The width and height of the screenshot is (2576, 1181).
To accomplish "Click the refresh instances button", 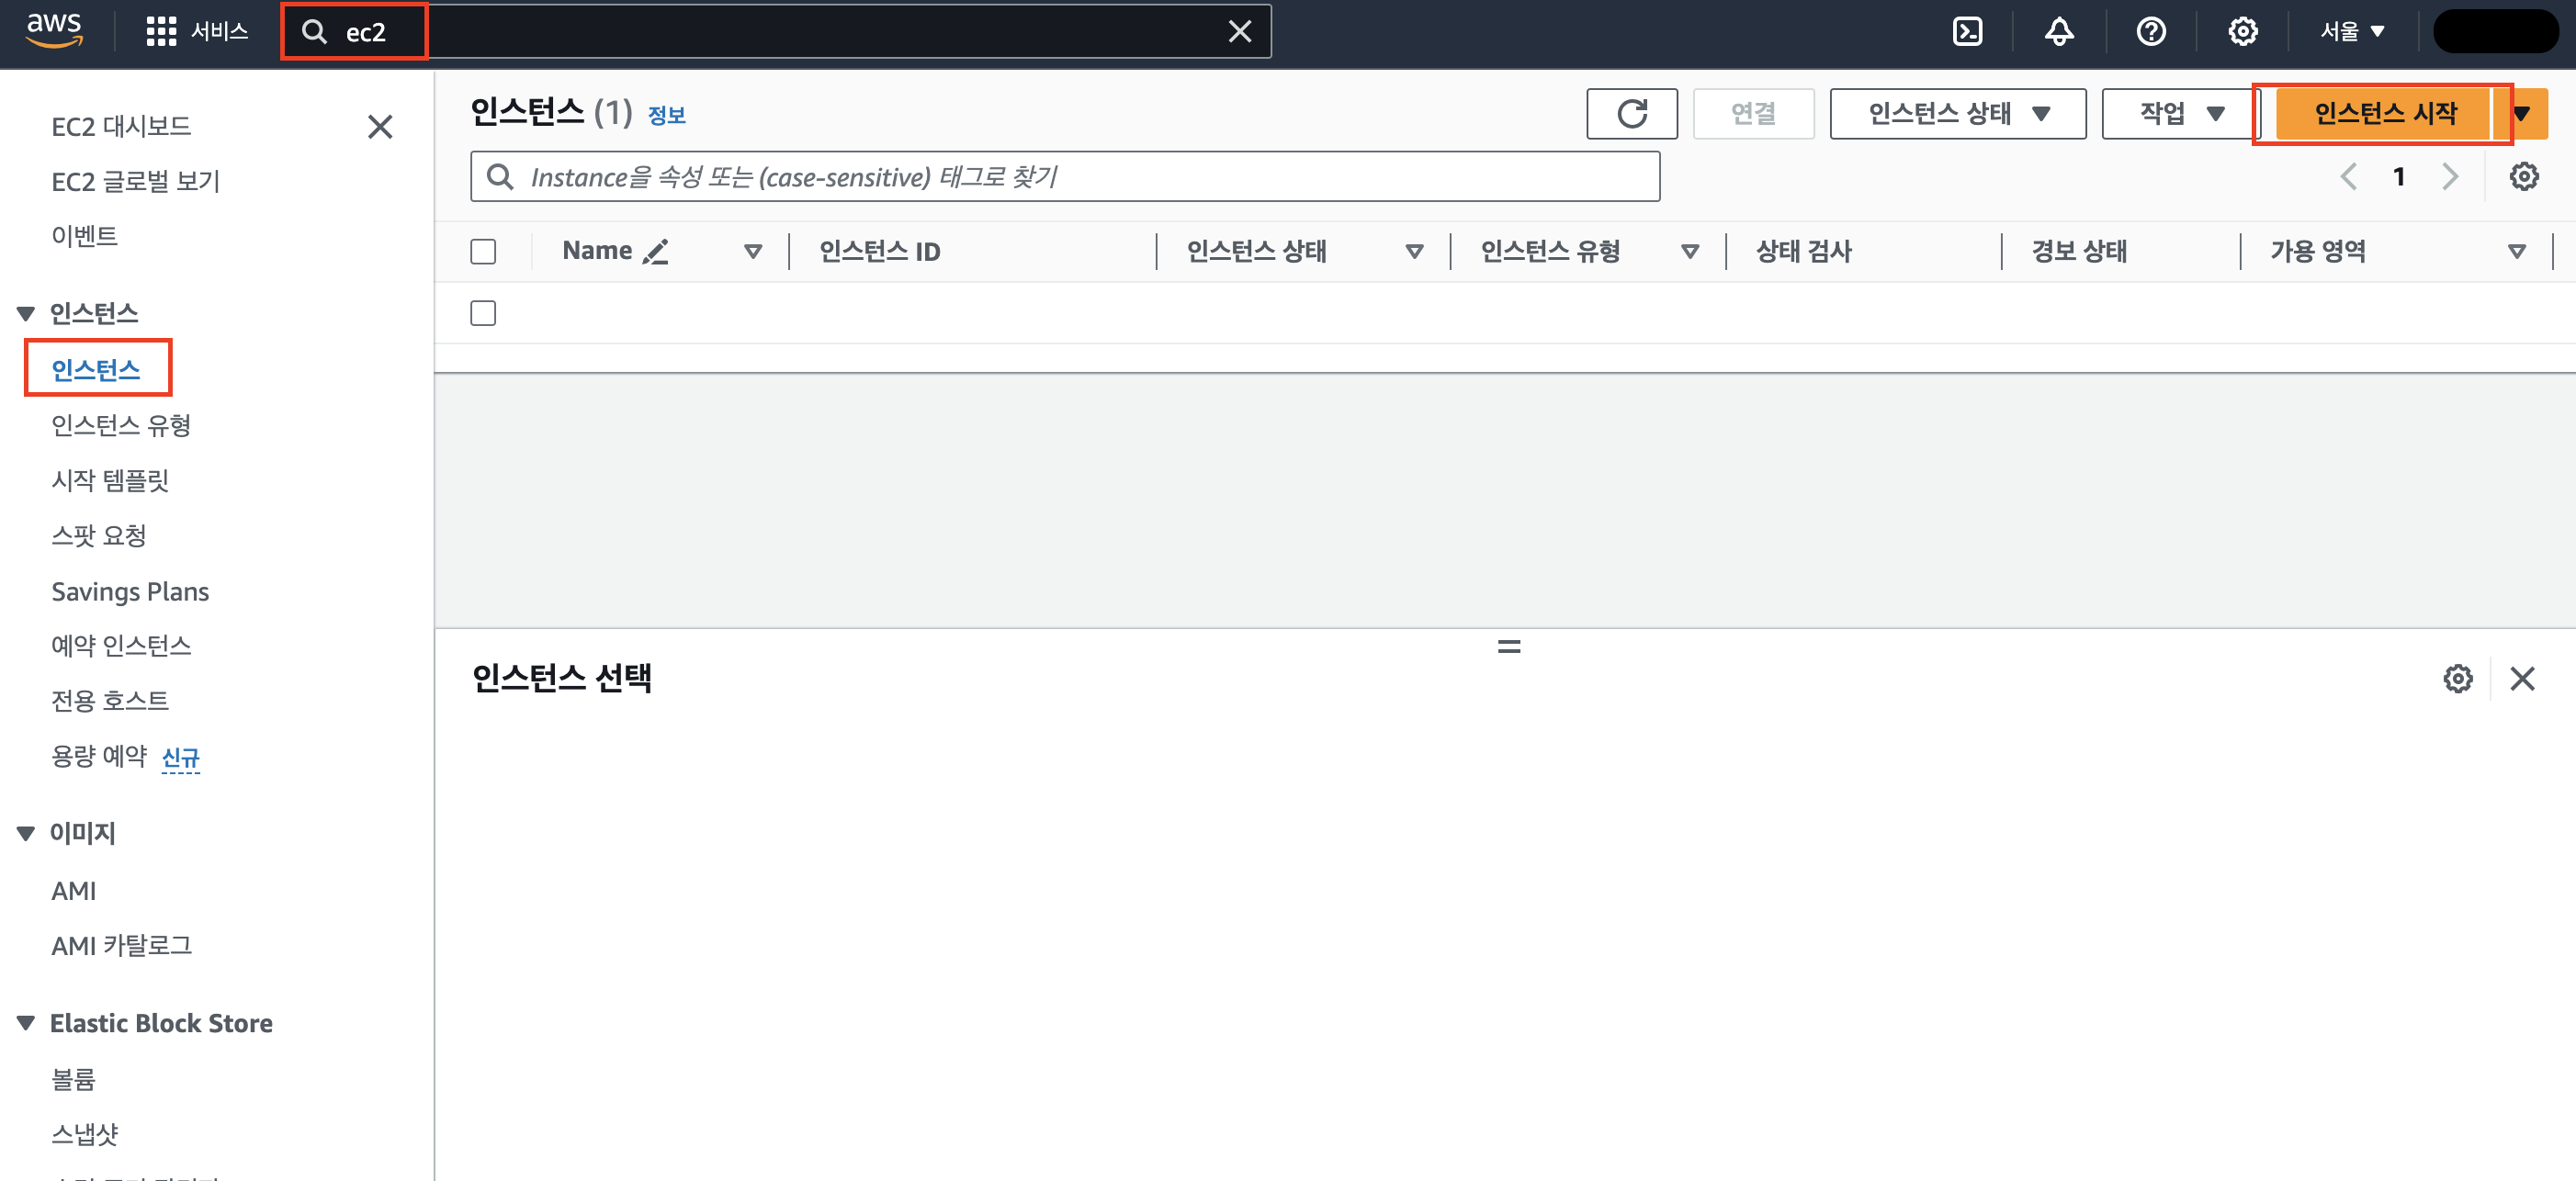I will 1631,113.
